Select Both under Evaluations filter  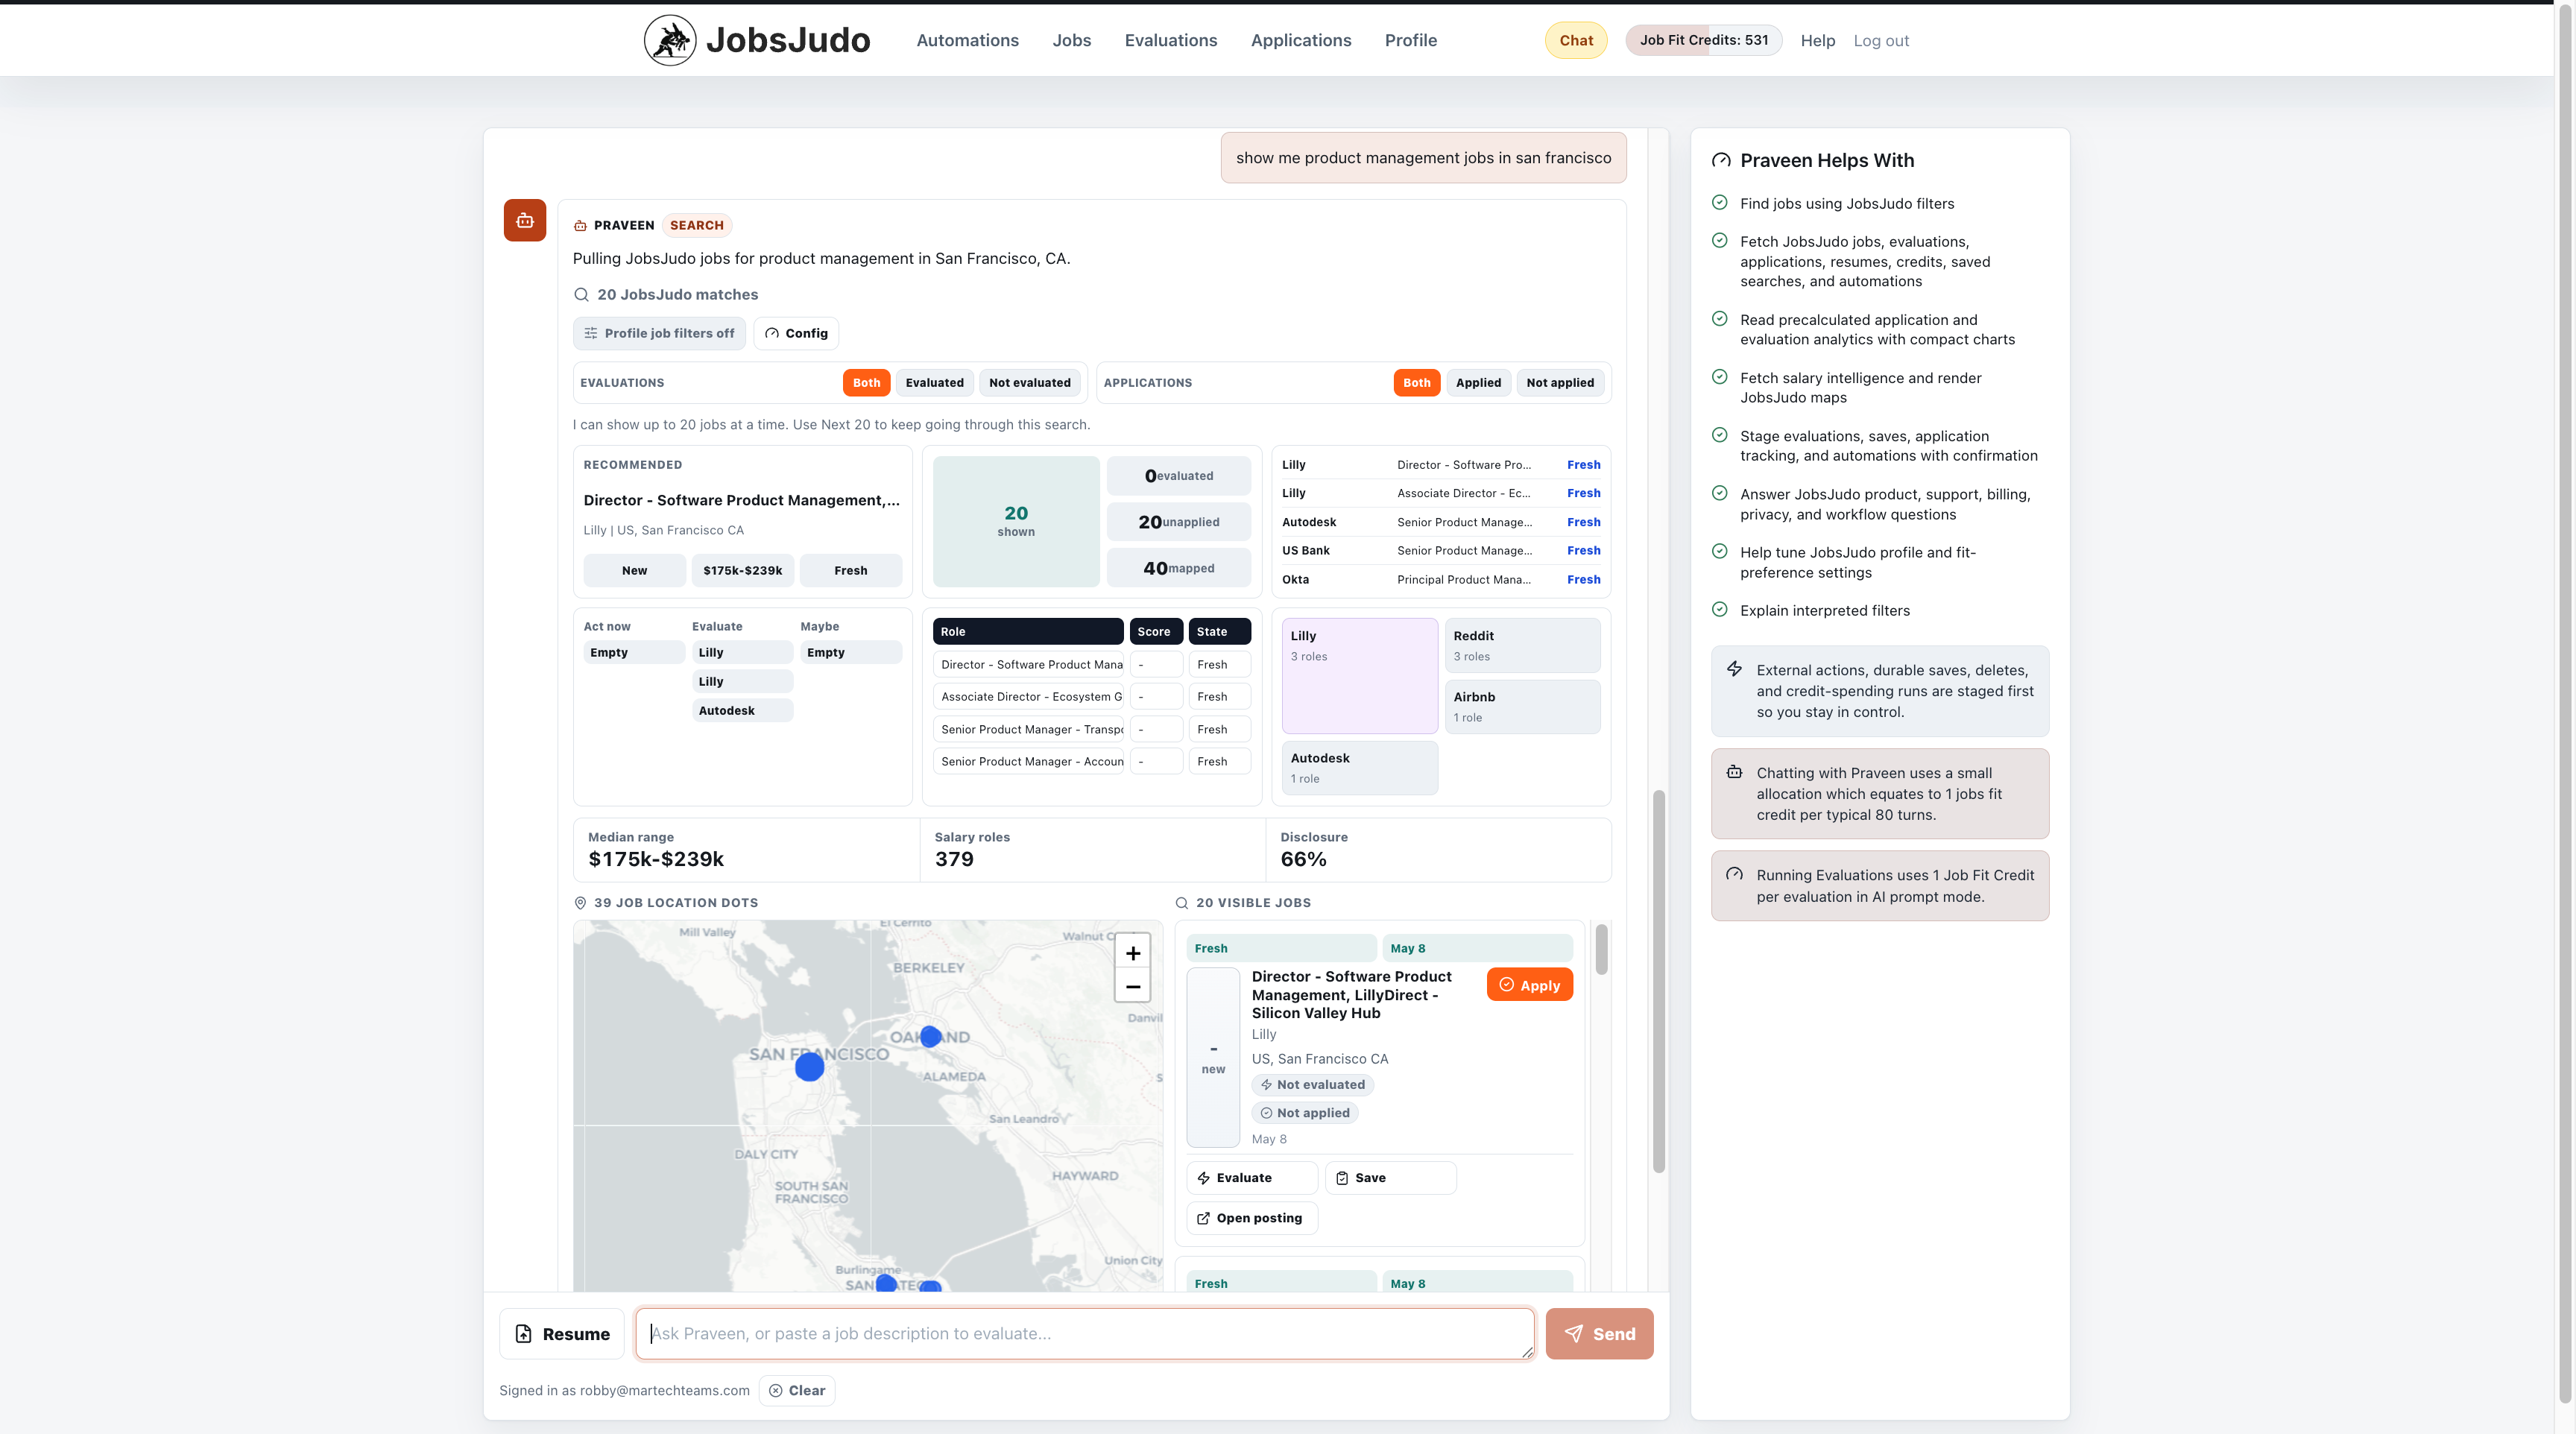(867, 382)
